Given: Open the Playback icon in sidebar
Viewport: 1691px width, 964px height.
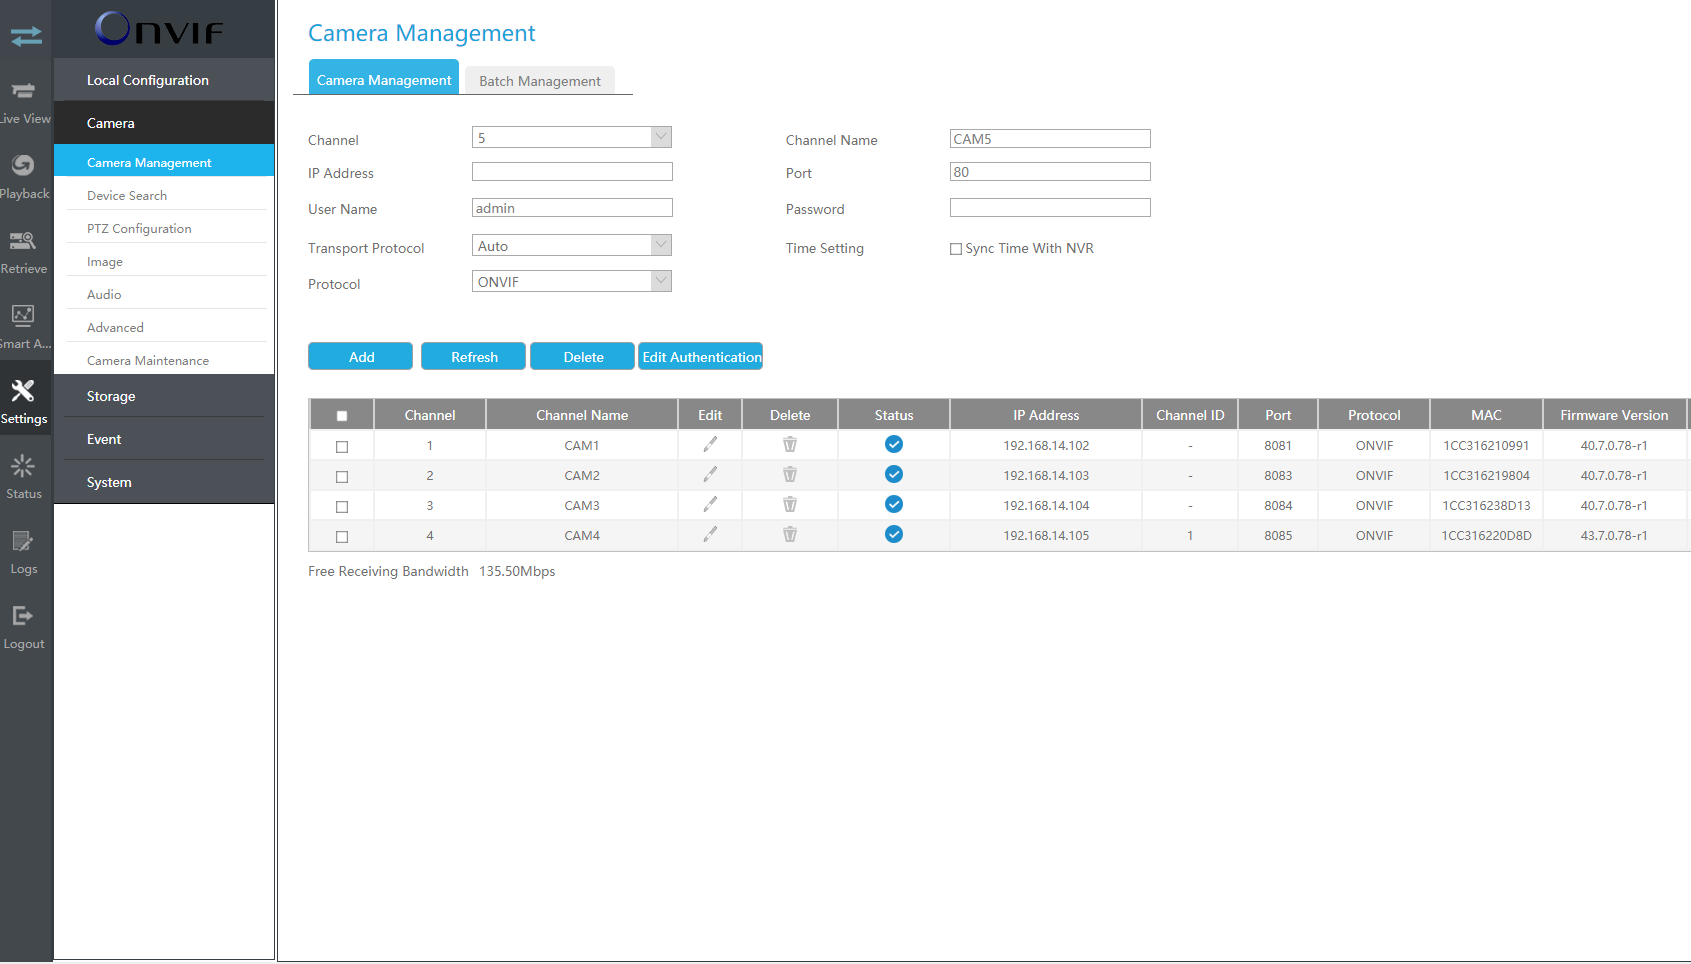Looking at the screenshot, I should (x=23, y=165).
